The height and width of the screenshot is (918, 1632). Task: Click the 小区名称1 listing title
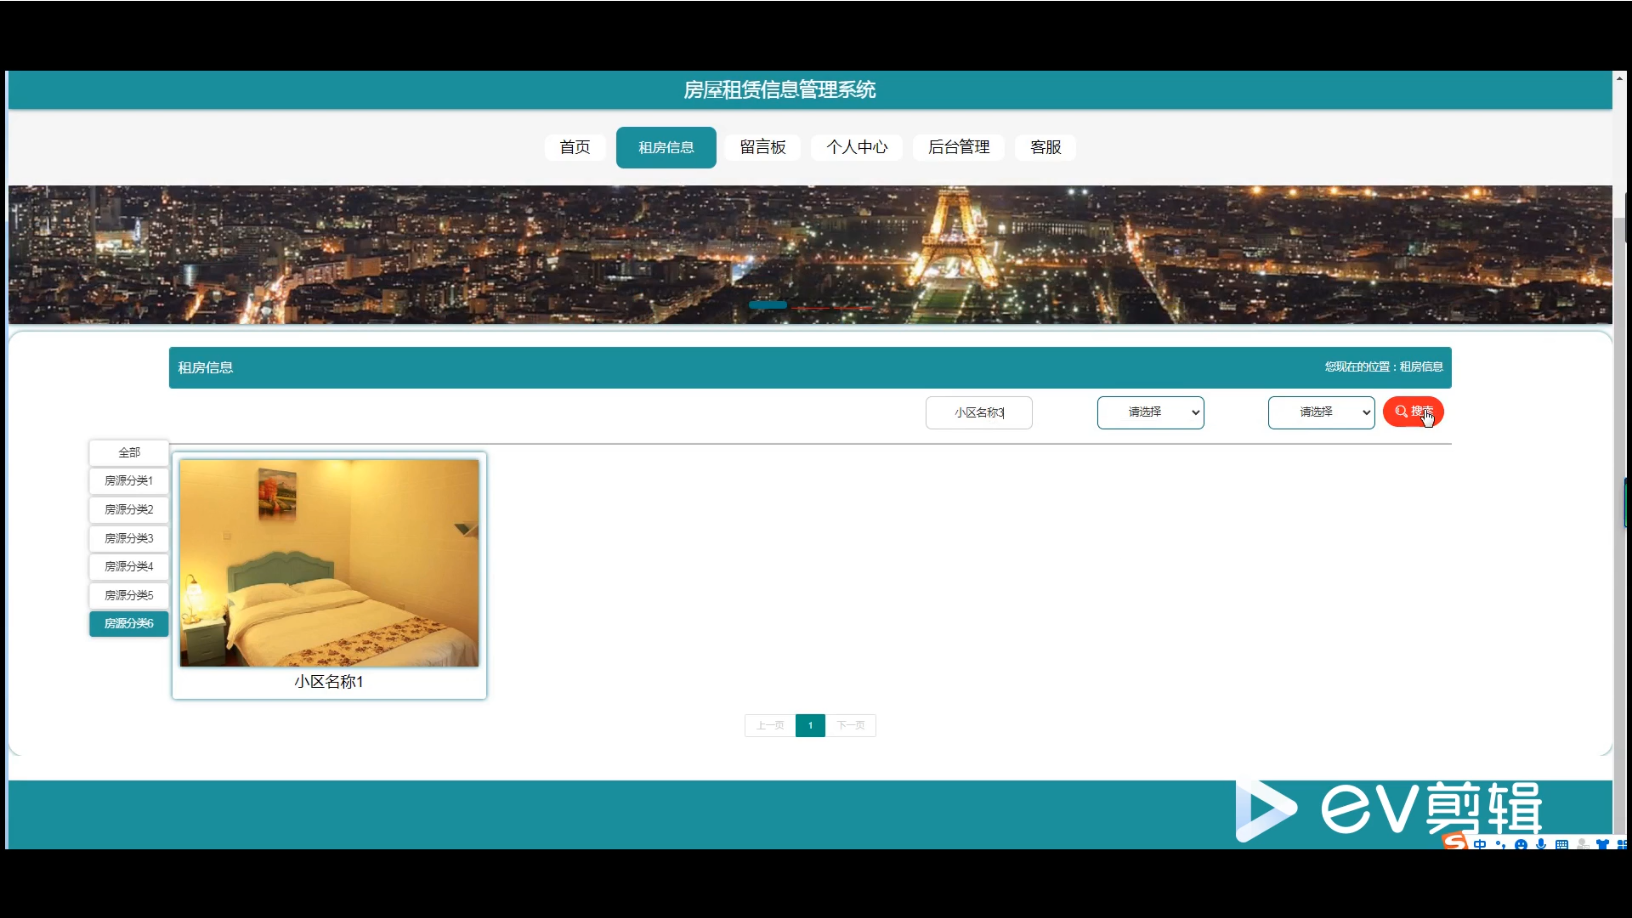(x=329, y=682)
